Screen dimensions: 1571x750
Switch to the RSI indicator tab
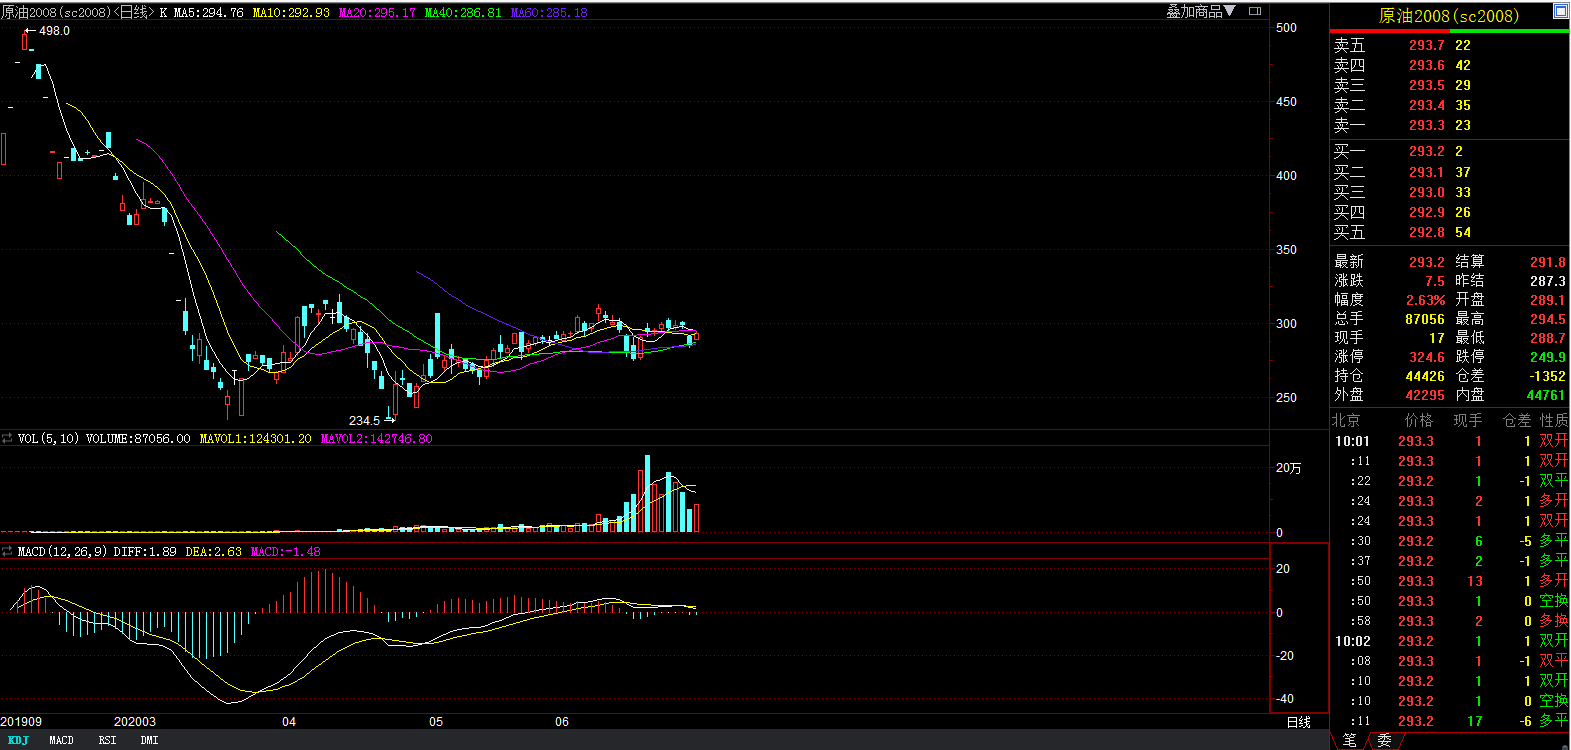(x=107, y=740)
